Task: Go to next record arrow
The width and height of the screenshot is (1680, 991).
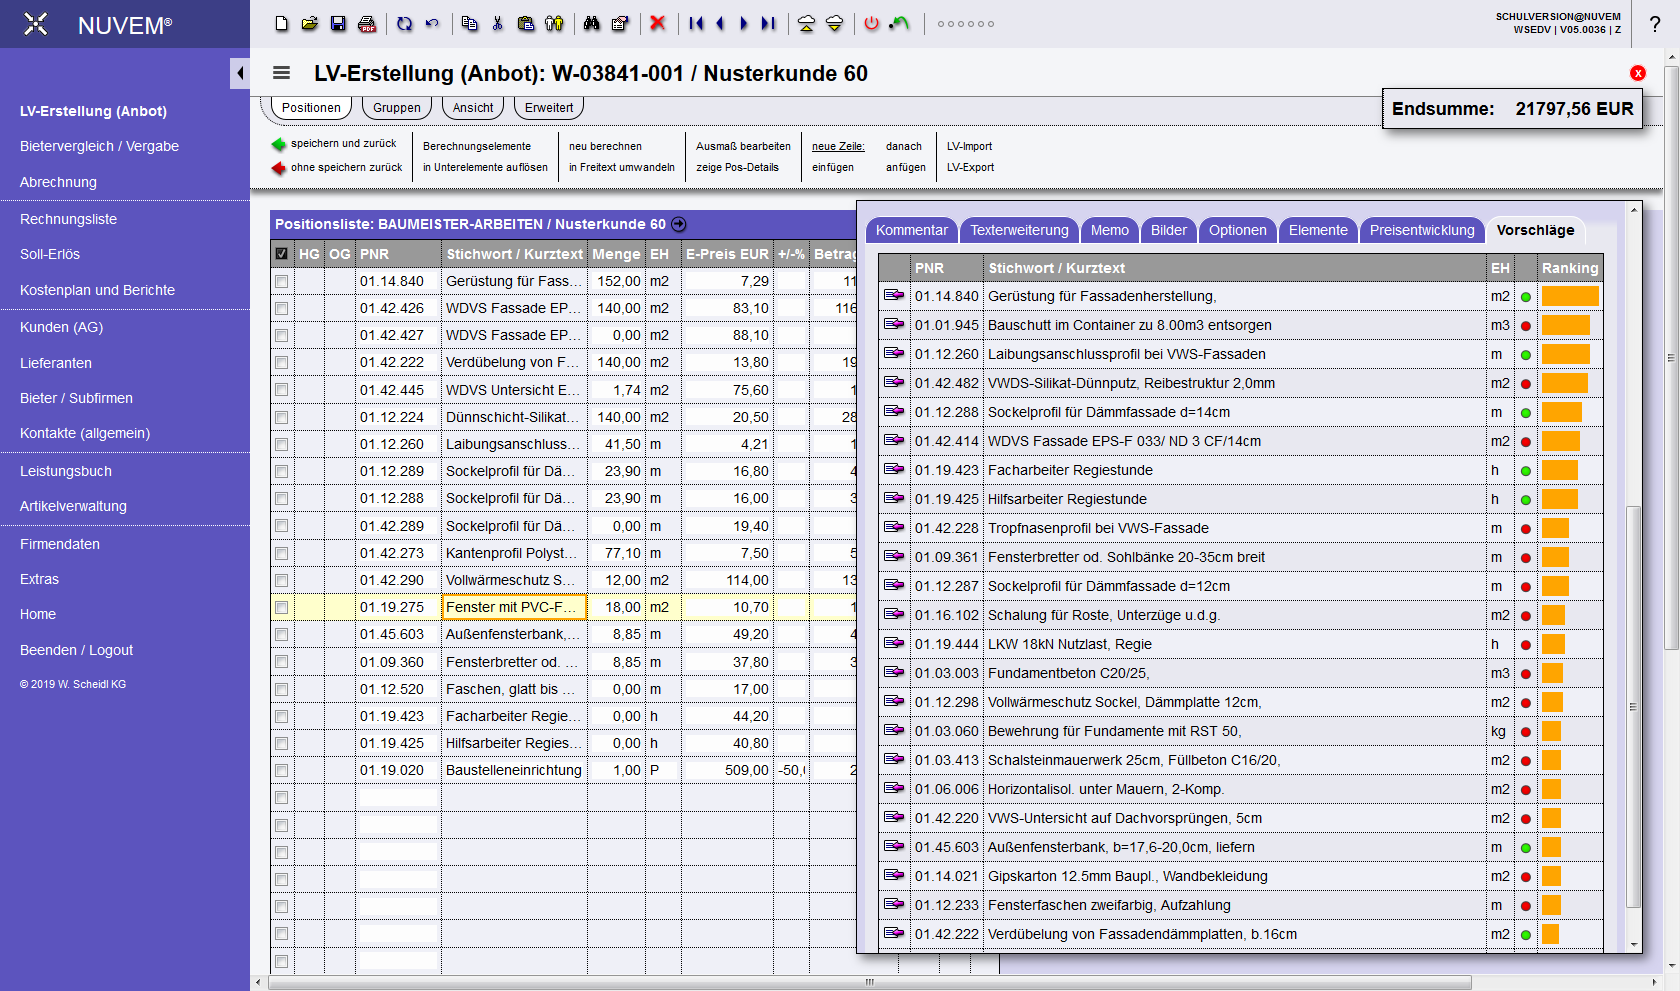Action: [743, 23]
